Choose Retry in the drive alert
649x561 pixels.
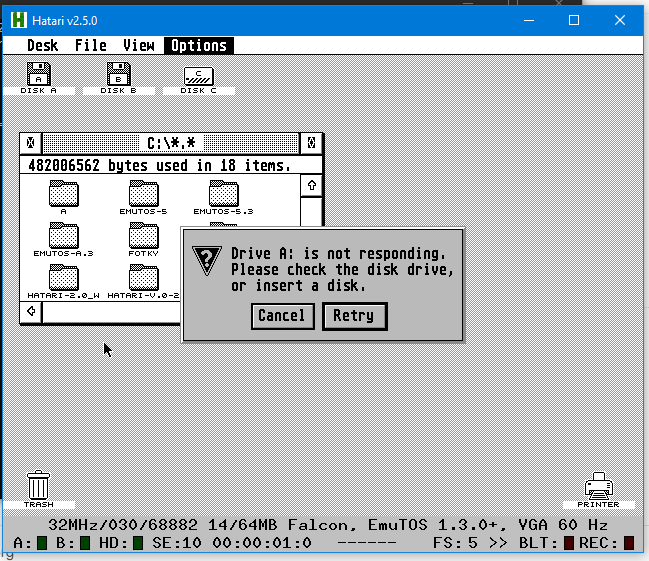click(x=355, y=316)
